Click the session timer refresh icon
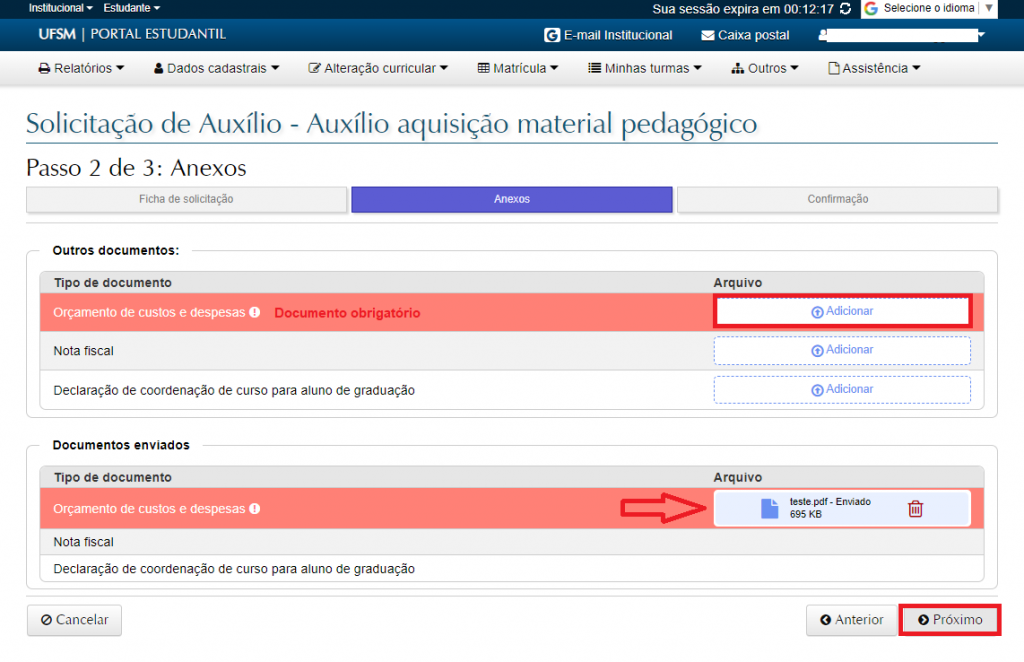The width and height of the screenshot is (1024, 662). 846,9
